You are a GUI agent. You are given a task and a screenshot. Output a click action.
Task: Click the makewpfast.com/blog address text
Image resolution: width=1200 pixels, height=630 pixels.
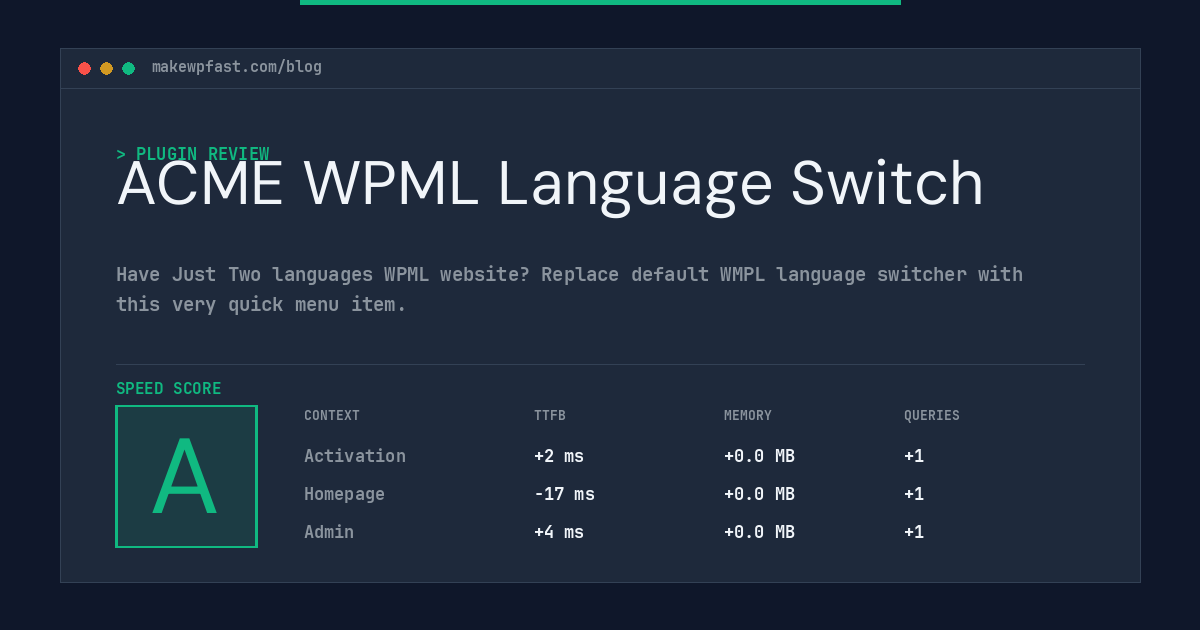(x=237, y=67)
